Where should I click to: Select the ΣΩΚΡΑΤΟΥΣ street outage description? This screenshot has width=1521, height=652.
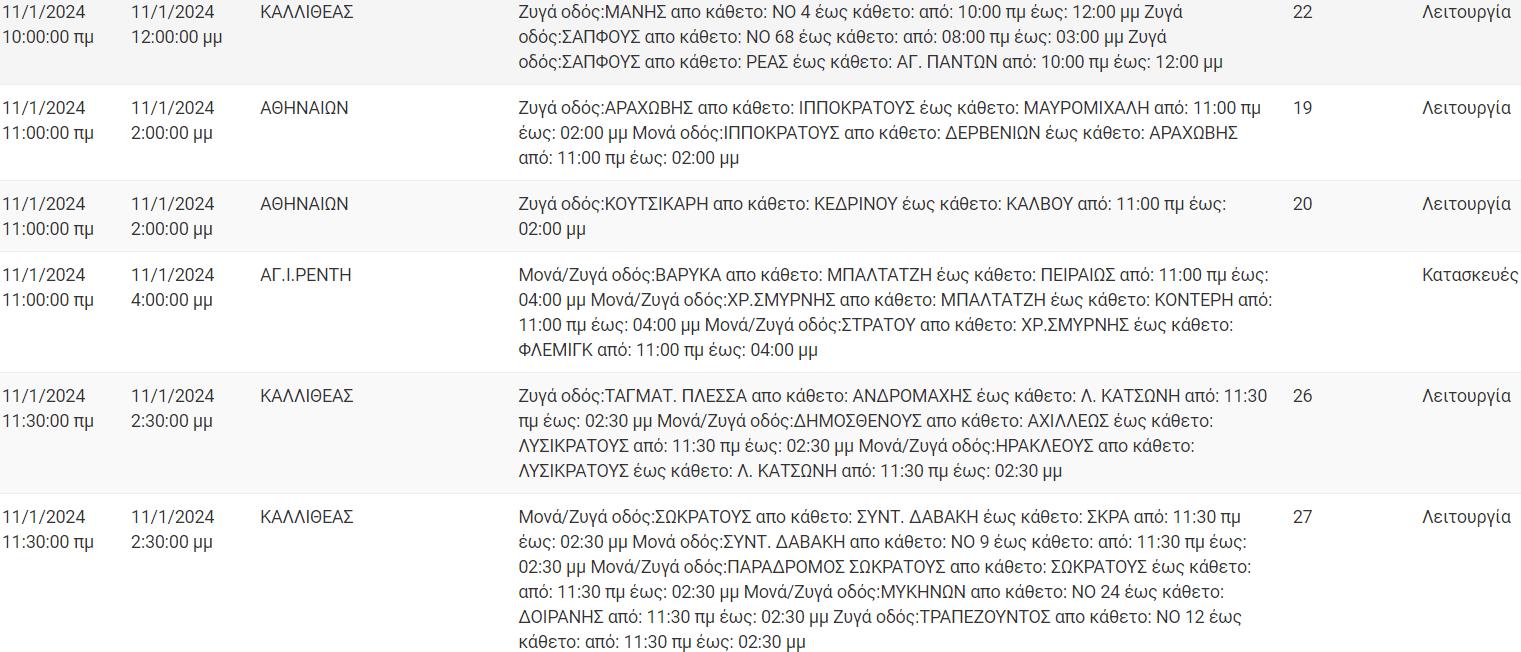pyautogui.click(x=885, y=579)
